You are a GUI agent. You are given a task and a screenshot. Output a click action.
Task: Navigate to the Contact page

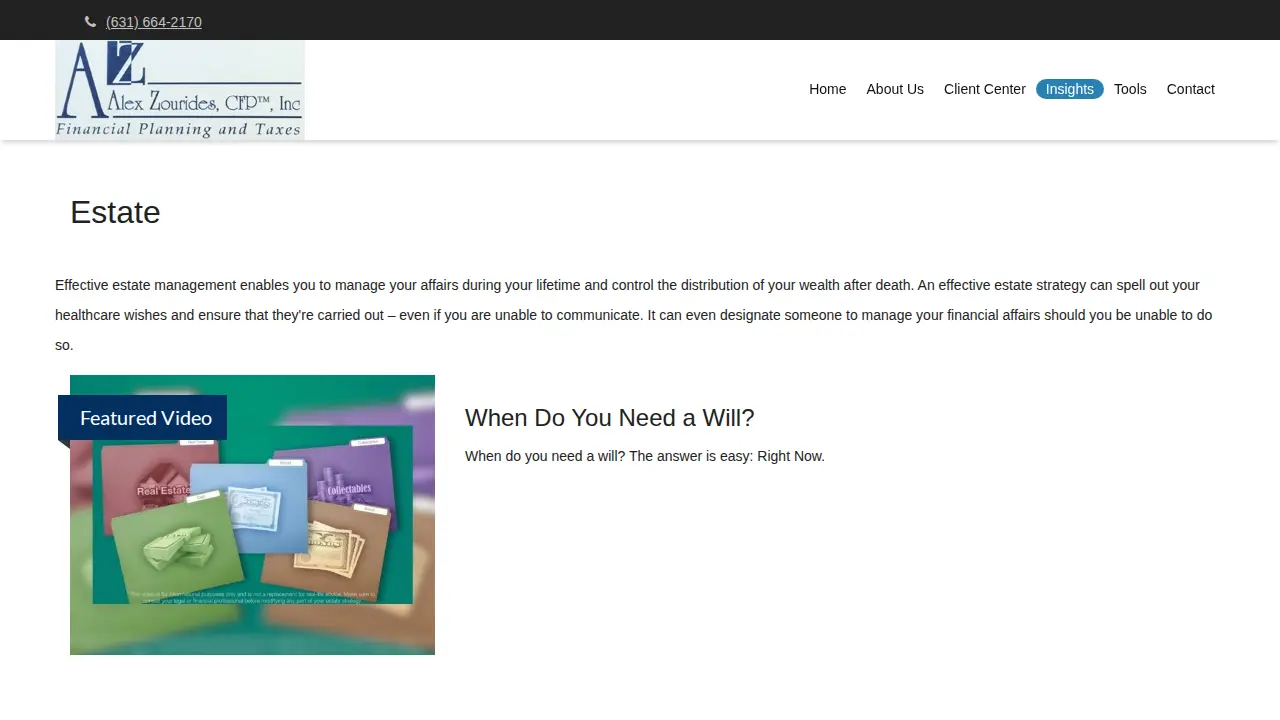(x=1191, y=89)
